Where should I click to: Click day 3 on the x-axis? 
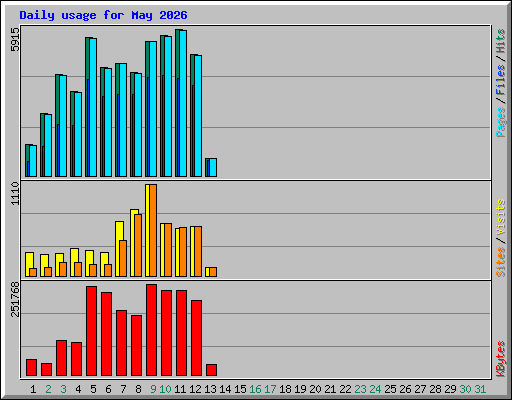63,389
